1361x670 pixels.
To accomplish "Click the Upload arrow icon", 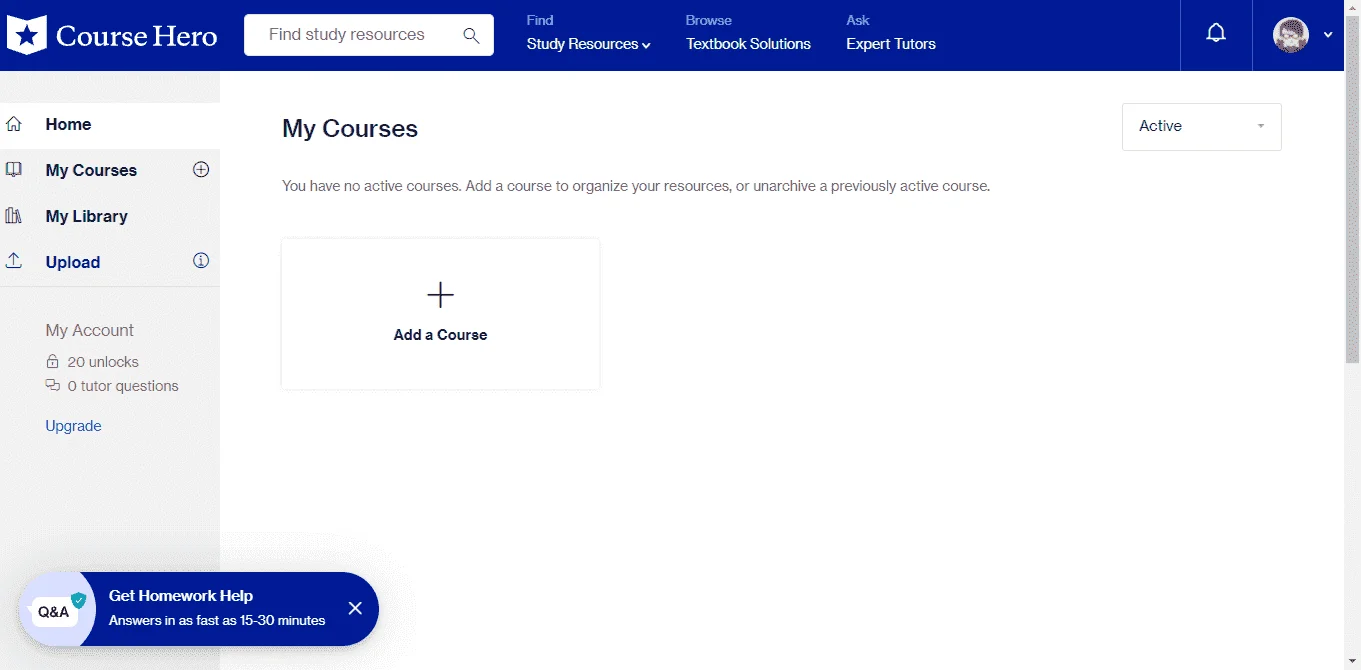I will pyautogui.click(x=14, y=261).
